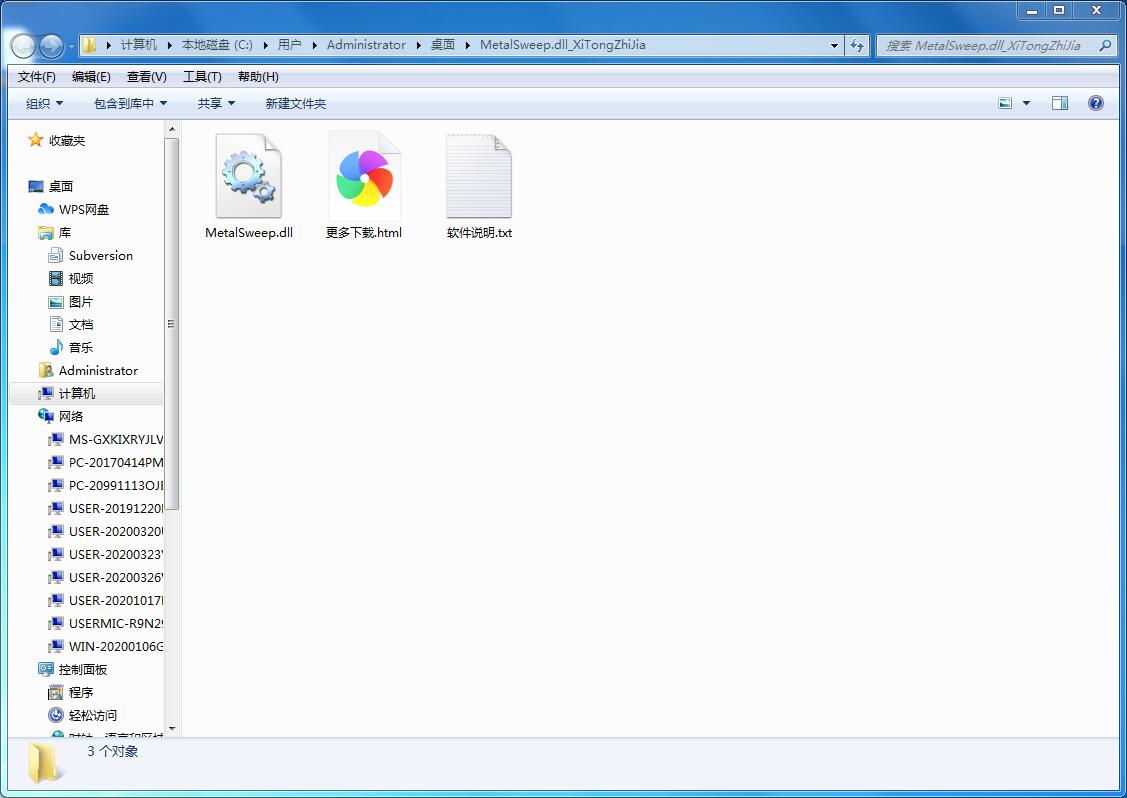Toggle the preview pane icon

pos(1059,104)
